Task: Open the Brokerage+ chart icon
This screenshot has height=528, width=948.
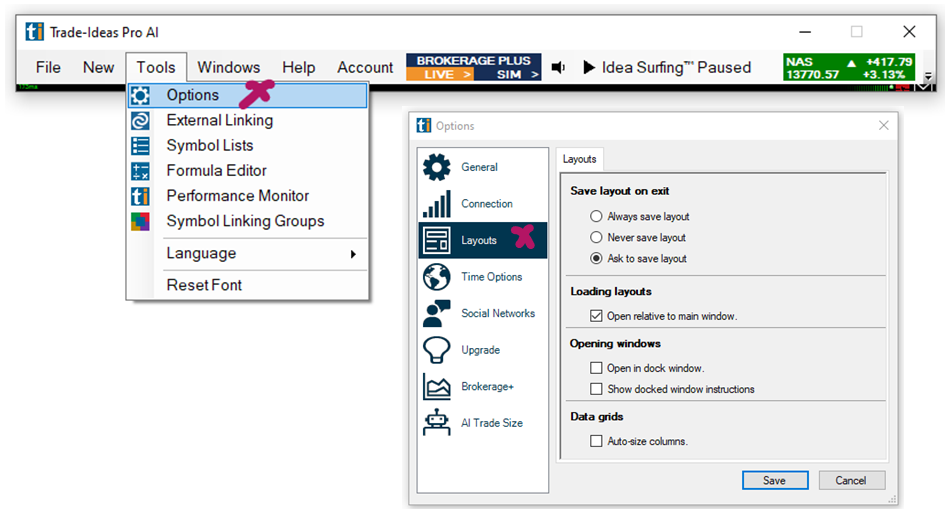Action: tap(437, 387)
